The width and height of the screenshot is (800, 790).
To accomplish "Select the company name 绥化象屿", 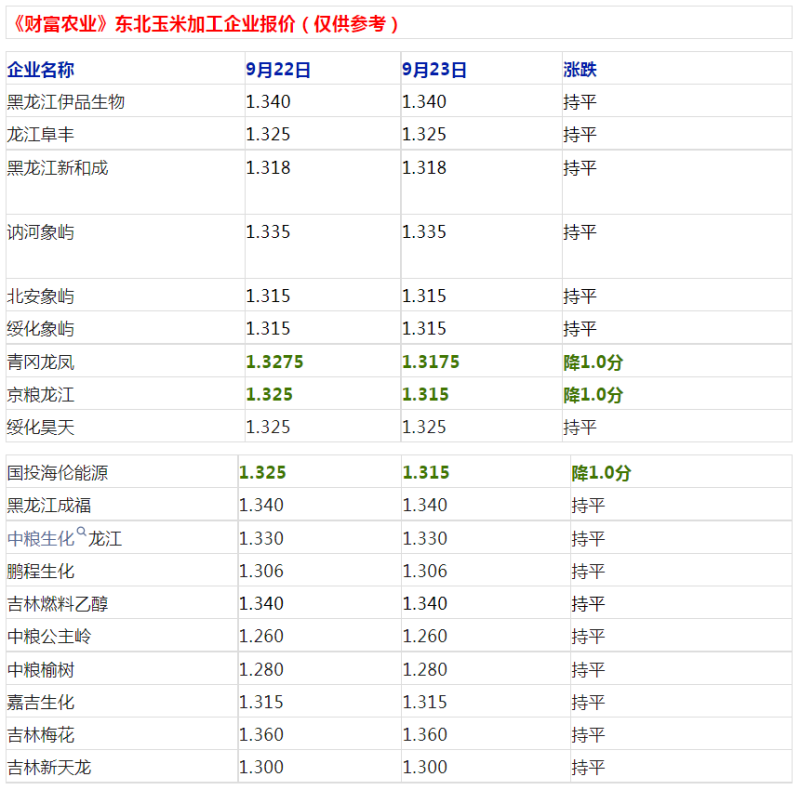I will pos(41,329).
